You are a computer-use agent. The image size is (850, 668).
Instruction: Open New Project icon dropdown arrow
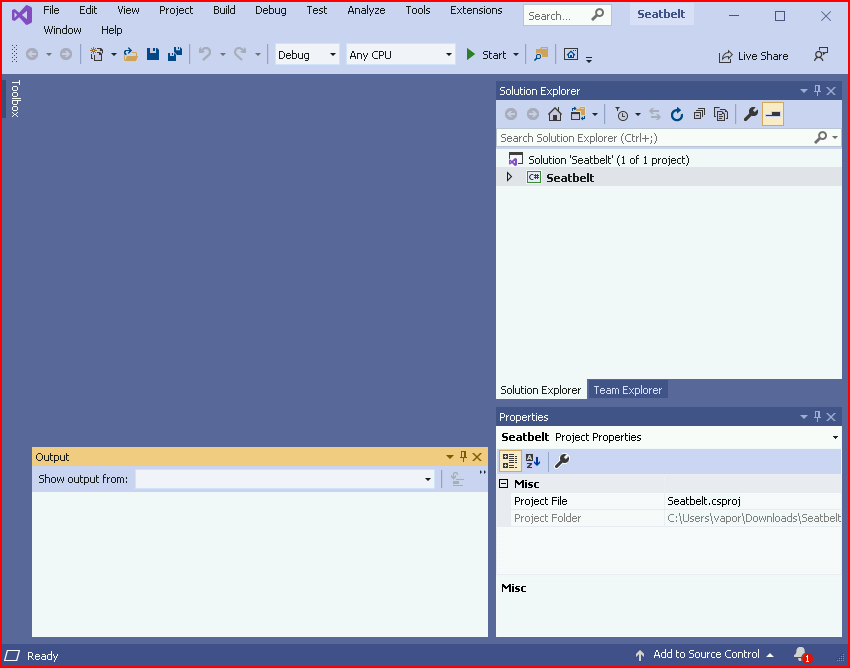click(x=113, y=54)
